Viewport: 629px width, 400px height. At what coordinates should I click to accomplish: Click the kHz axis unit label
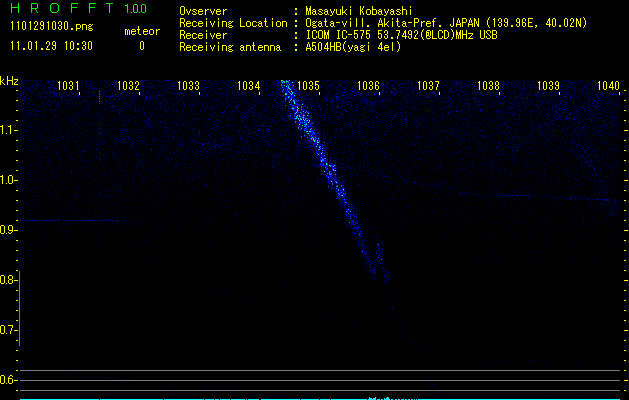tap(9, 81)
